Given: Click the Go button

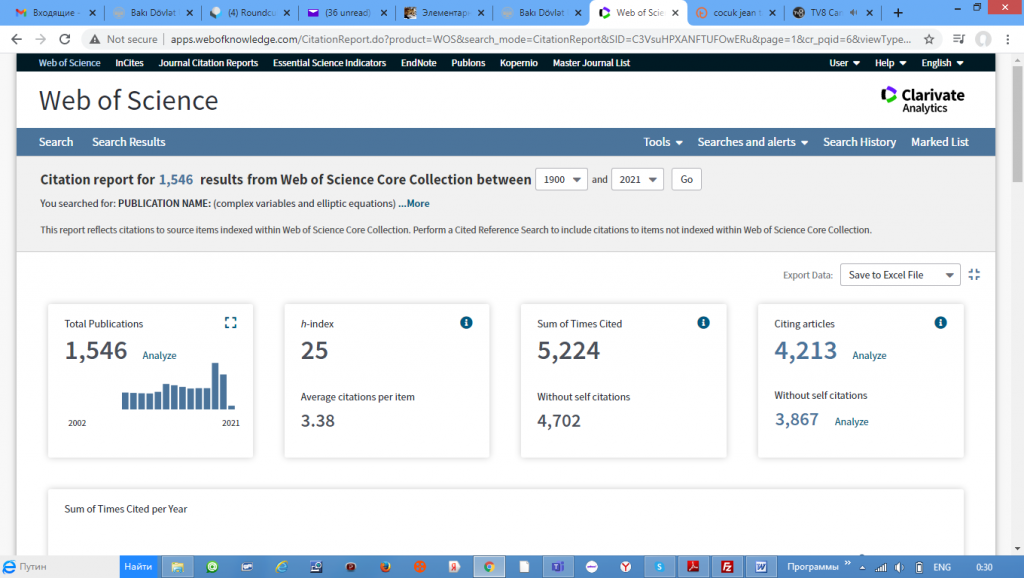Looking at the screenshot, I should [x=686, y=180].
